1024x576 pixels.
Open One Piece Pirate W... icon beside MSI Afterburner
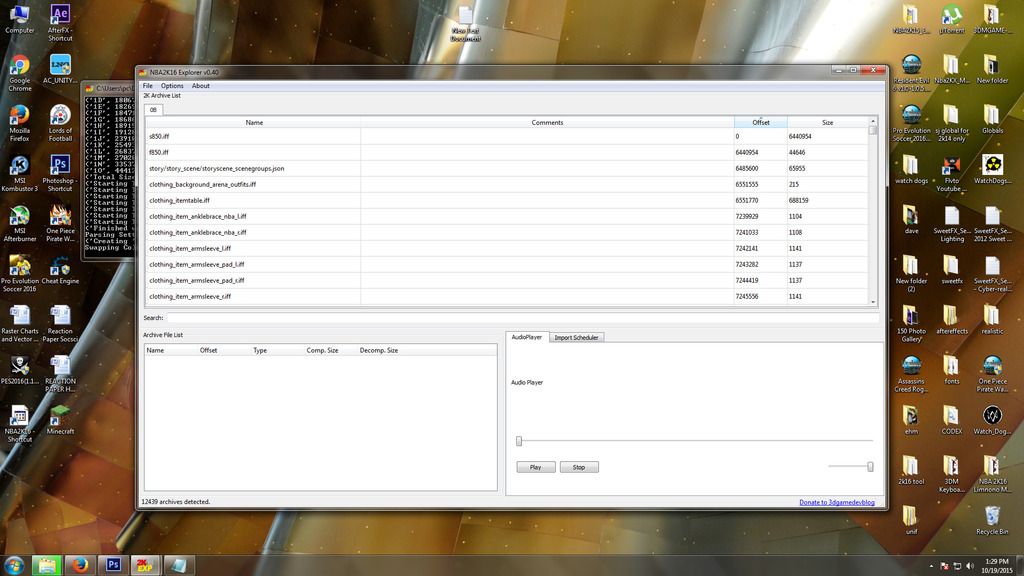(60, 224)
